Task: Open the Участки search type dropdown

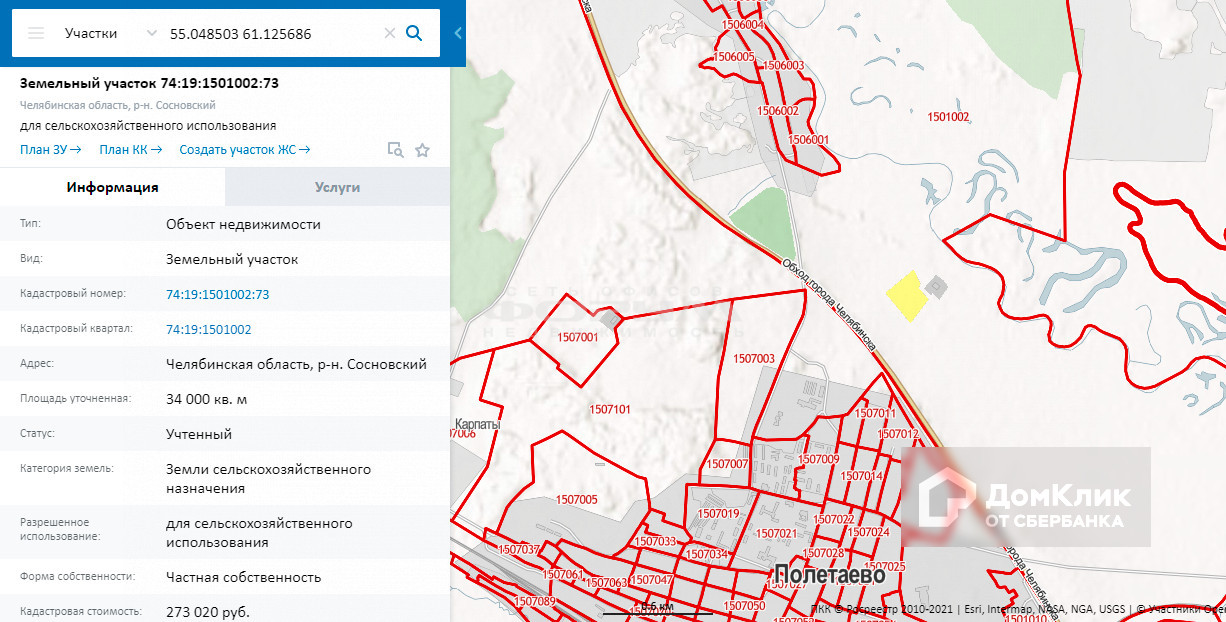Action: (x=110, y=33)
